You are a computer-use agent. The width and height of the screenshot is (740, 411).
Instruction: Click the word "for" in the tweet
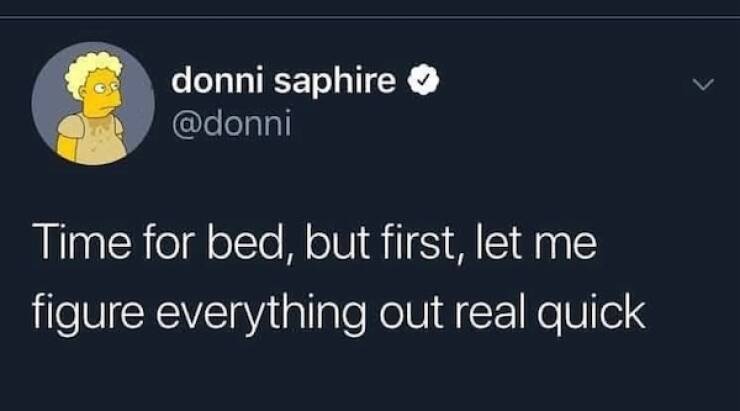(152, 246)
